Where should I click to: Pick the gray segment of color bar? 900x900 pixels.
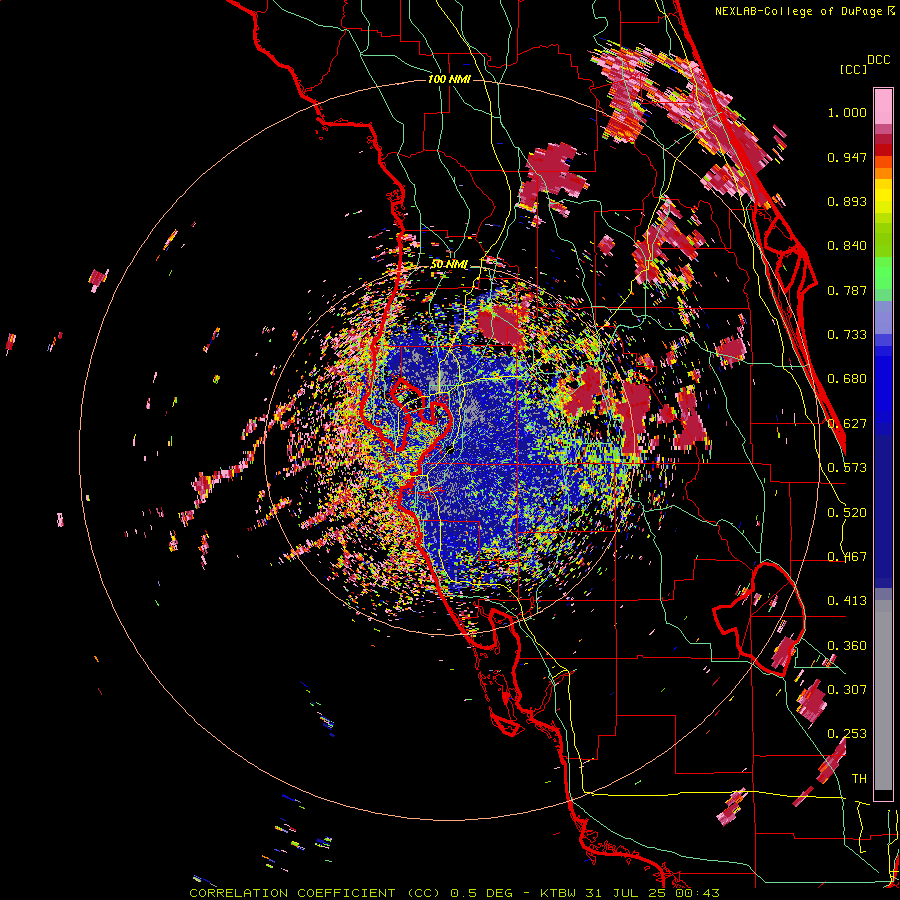(883, 695)
